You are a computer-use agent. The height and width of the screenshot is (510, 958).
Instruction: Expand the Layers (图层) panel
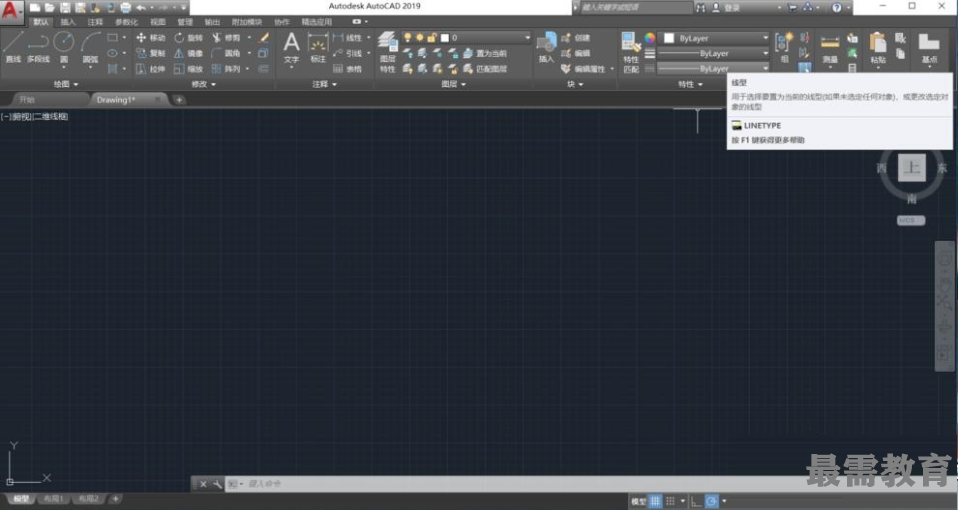click(453, 84)
